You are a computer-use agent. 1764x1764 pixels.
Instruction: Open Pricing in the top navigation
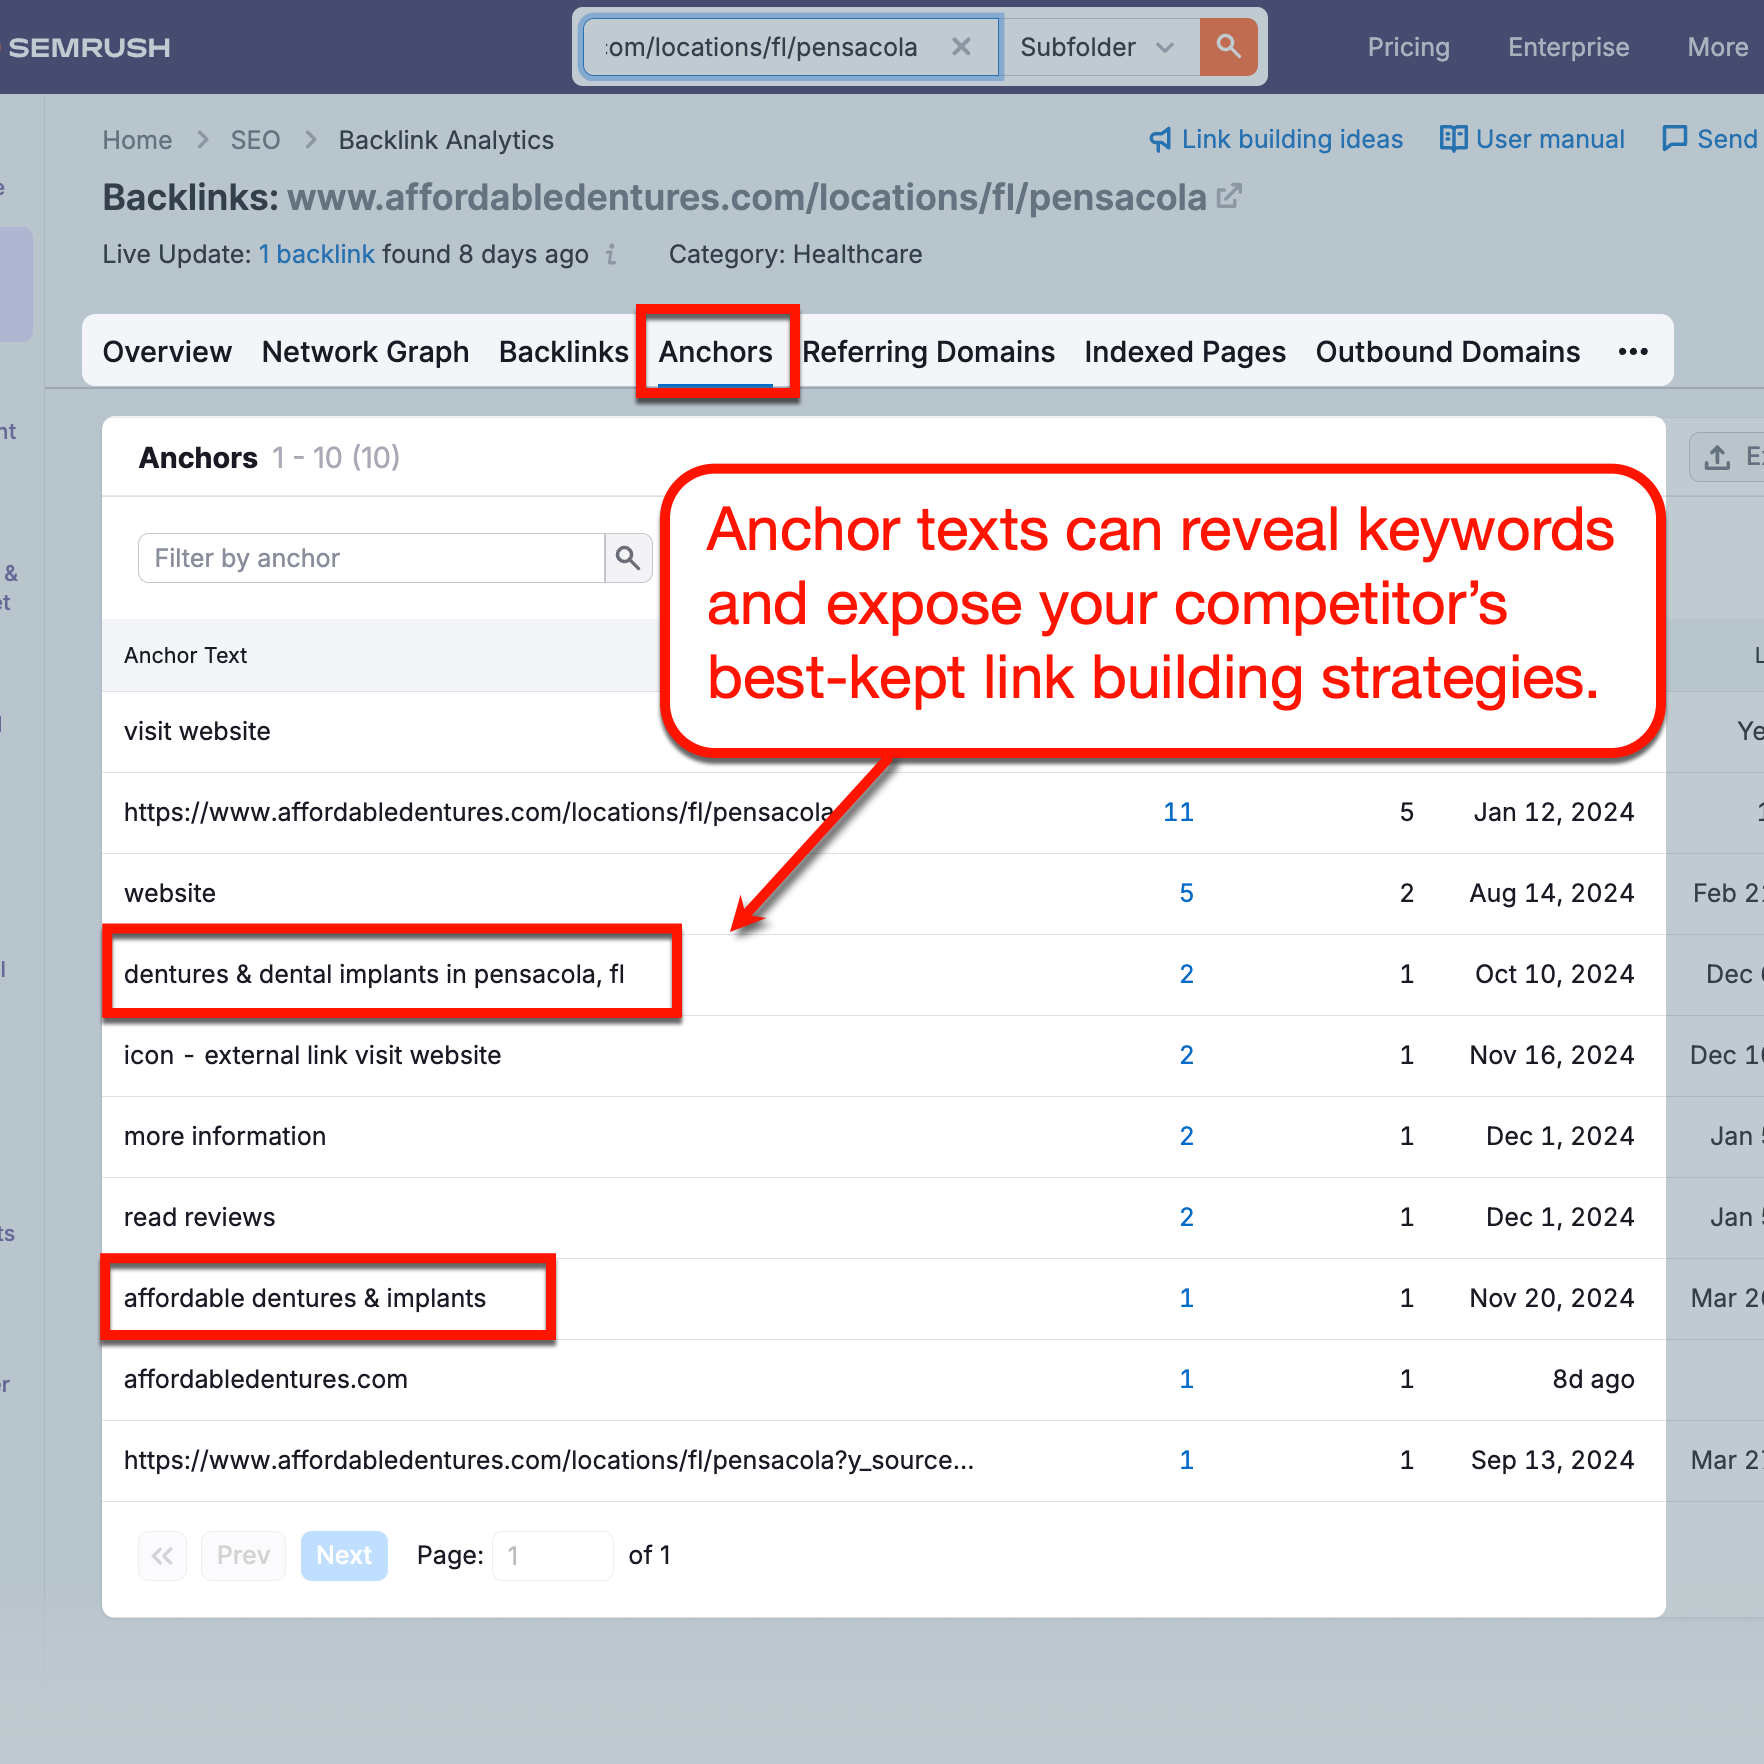click(1408, 47)
